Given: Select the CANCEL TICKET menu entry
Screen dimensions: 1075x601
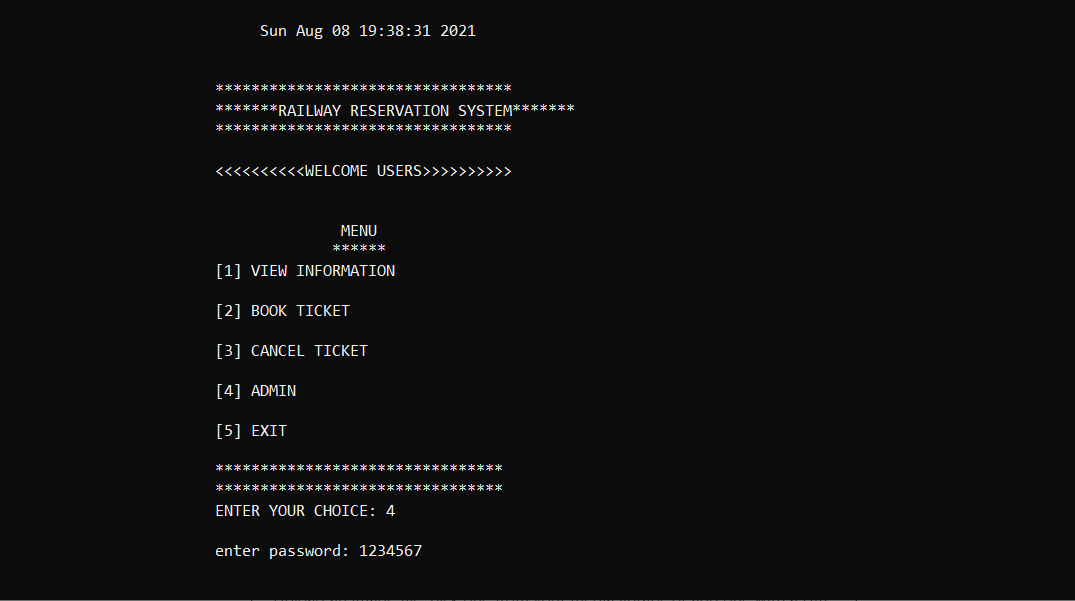Looking at the screenshot, I should [x=309, y=351].
